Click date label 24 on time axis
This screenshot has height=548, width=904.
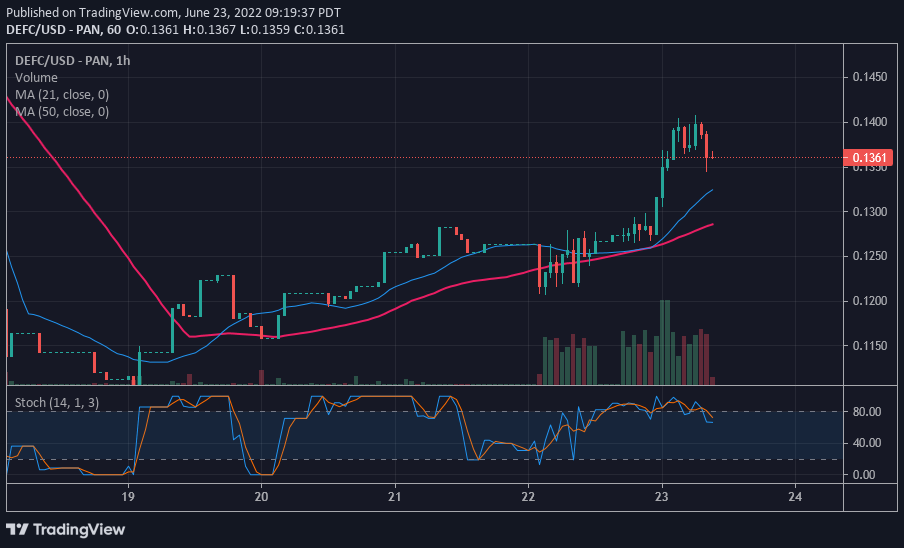(x=795, y=496)
